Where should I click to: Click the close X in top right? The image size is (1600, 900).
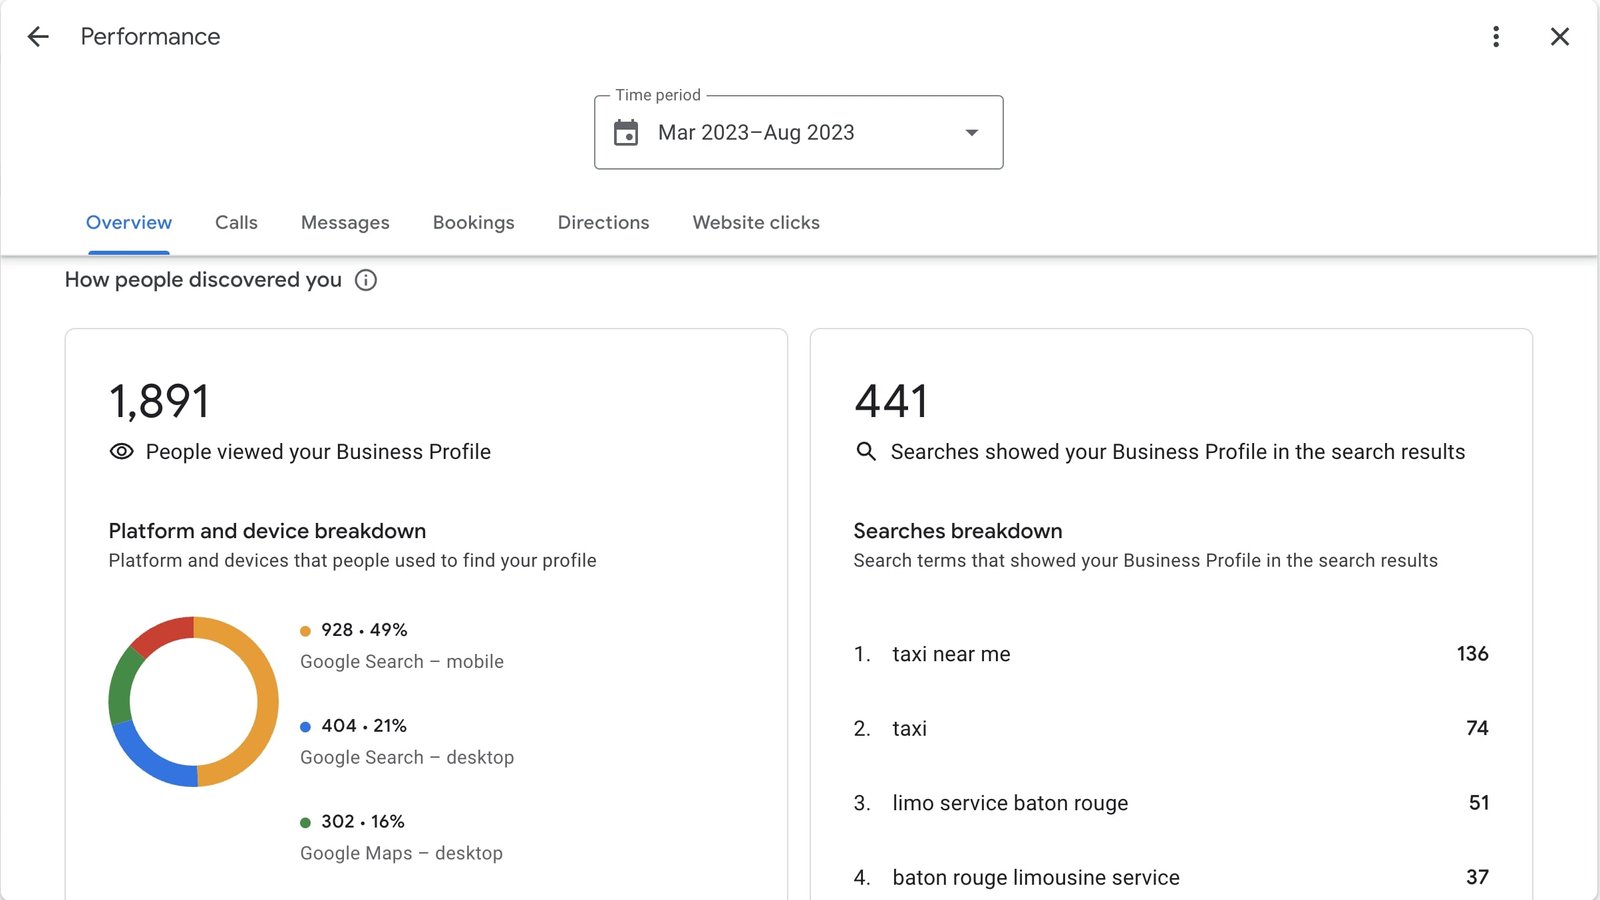[x=1560, y=37]
